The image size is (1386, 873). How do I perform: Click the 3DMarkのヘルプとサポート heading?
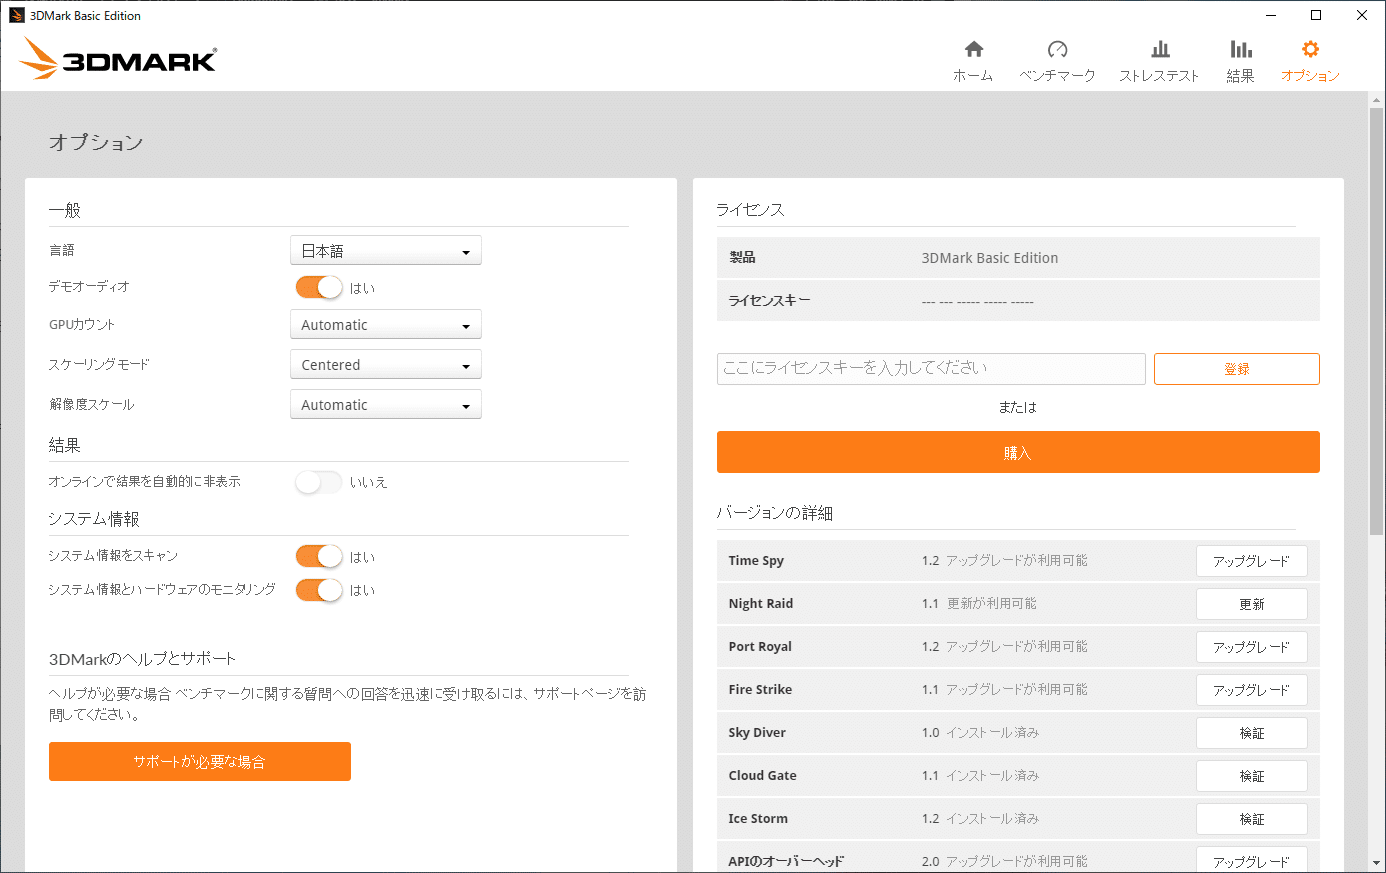tap(143, 659)
